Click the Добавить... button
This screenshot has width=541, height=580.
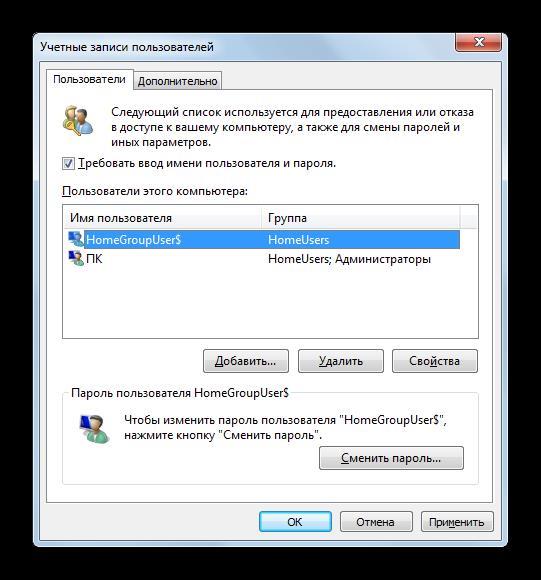point(246,361)
